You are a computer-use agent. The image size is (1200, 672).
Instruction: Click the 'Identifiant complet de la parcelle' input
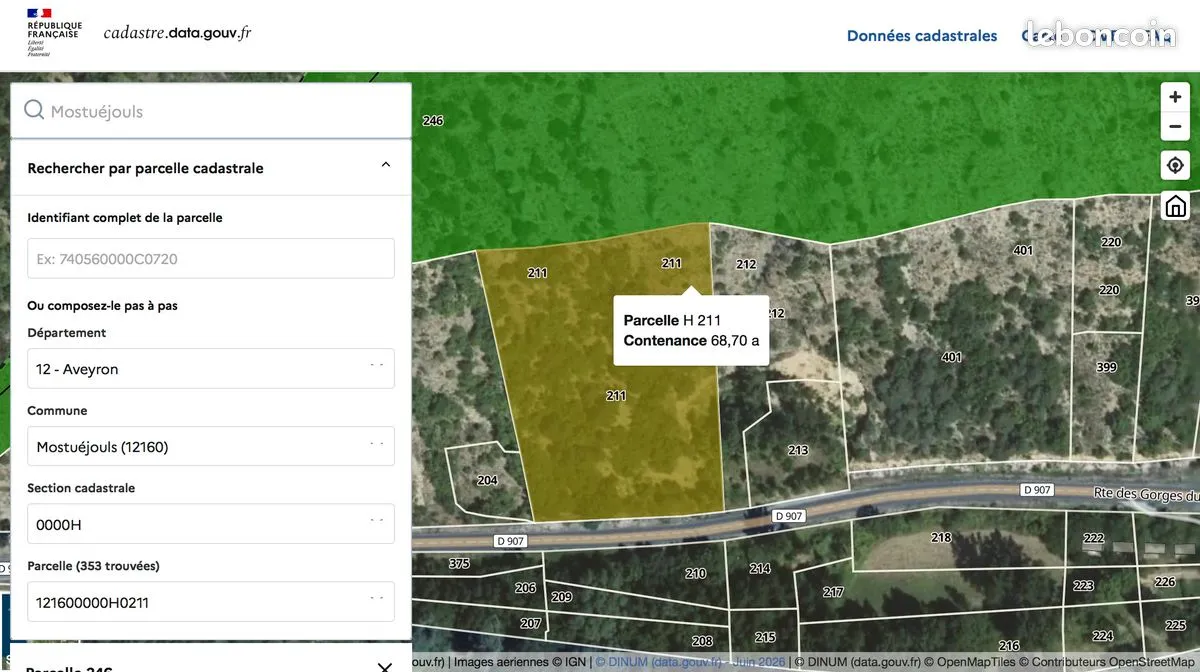(x=211, y=258)
